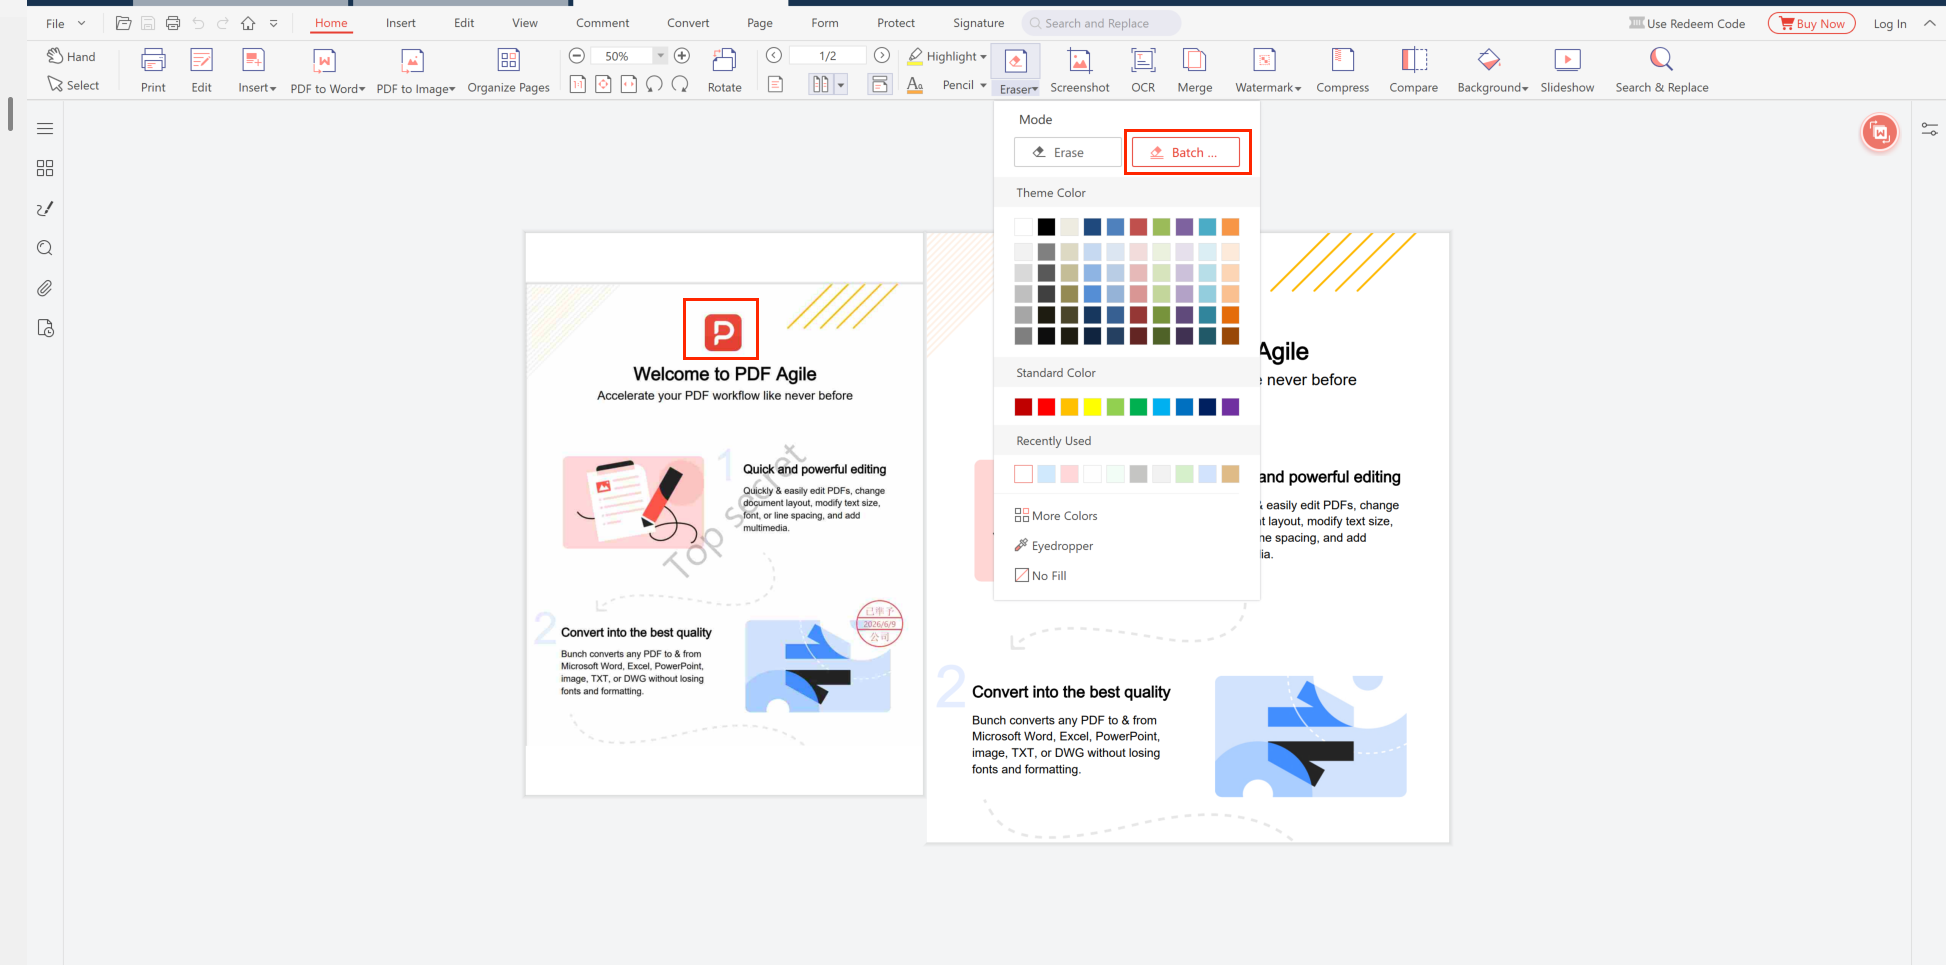Switch to the Convert tab
1946x965 pixels.
pyautogui.click(x=688, y=23)
